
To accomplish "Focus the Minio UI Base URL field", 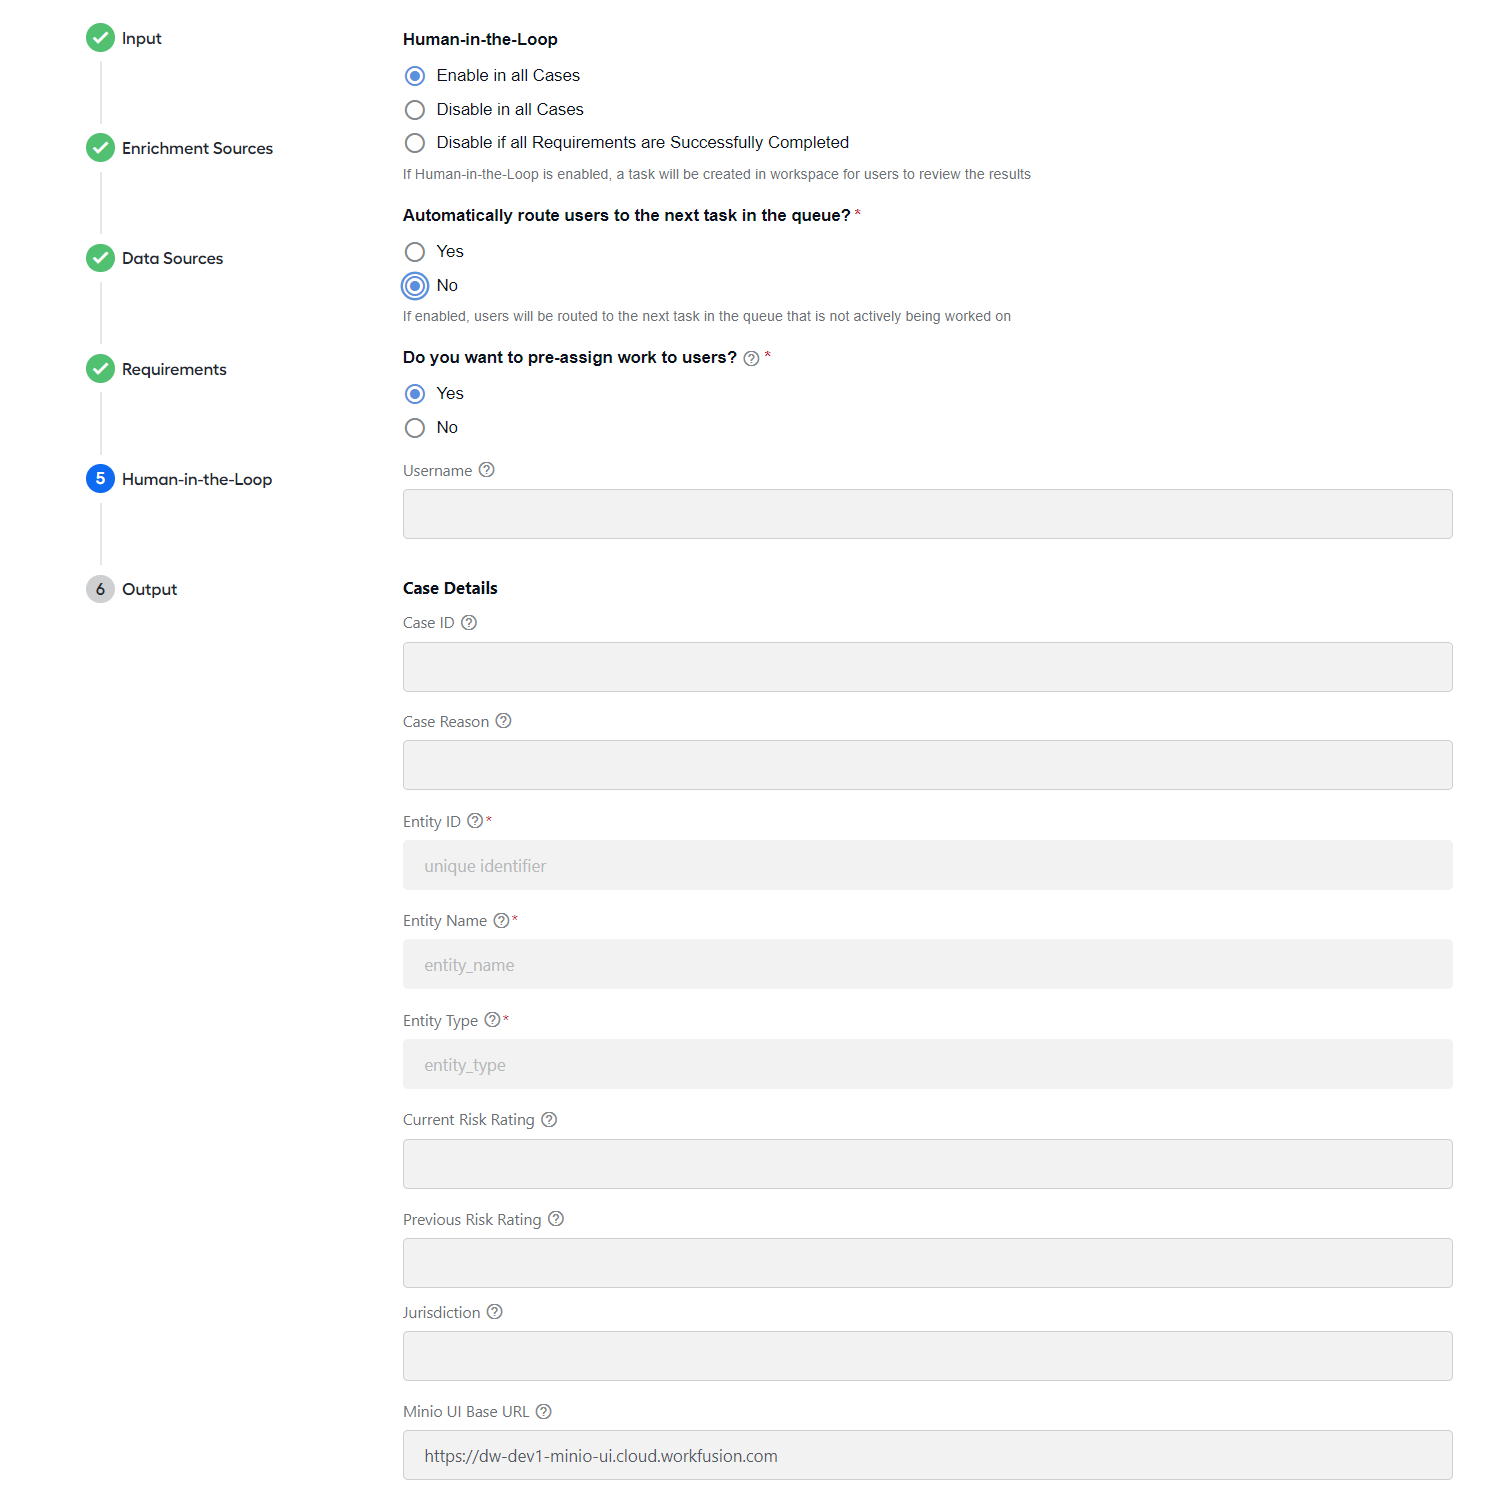I will click(x=927, y=1455).
